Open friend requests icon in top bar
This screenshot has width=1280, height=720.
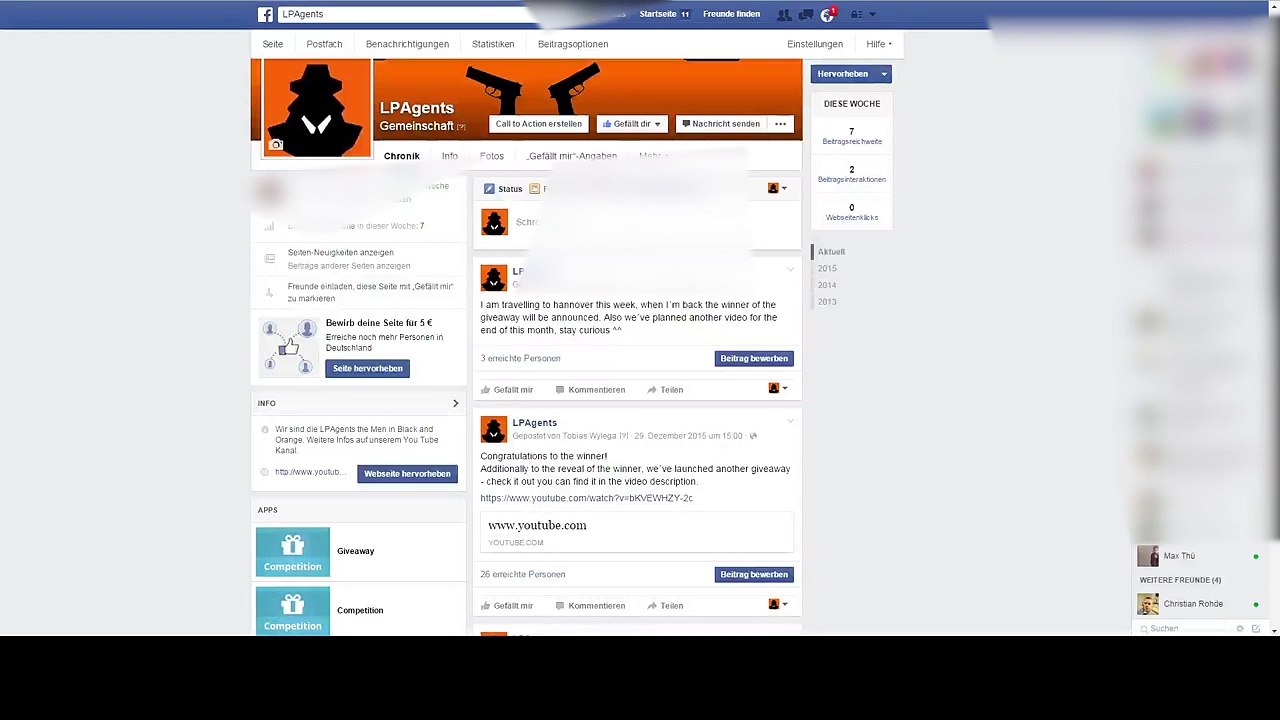point(784,15)
